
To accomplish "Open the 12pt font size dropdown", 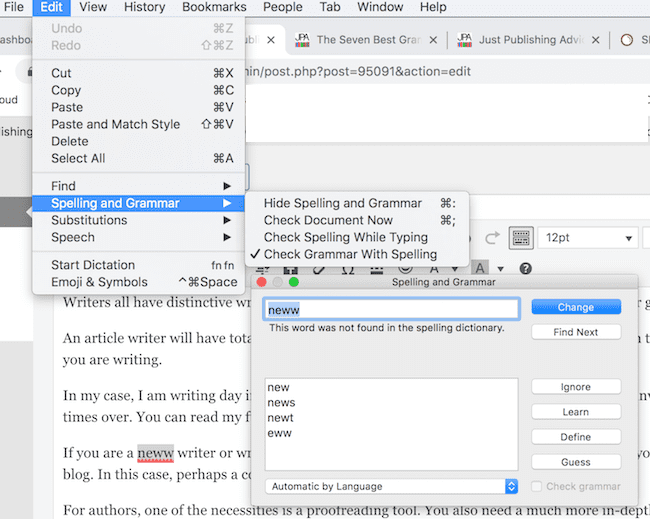I will tap(588, 238).
